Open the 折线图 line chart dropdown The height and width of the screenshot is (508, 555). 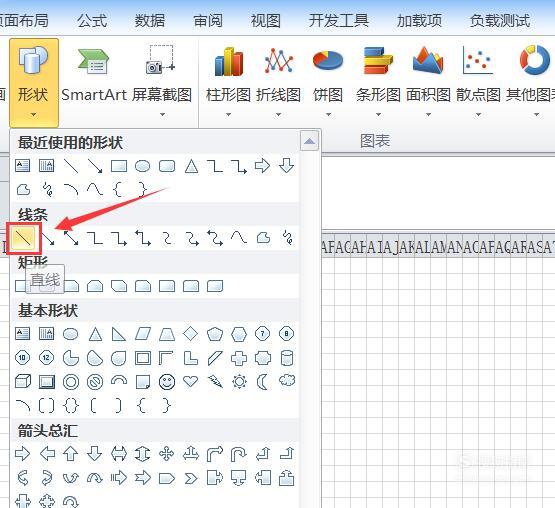coord(279,81)
